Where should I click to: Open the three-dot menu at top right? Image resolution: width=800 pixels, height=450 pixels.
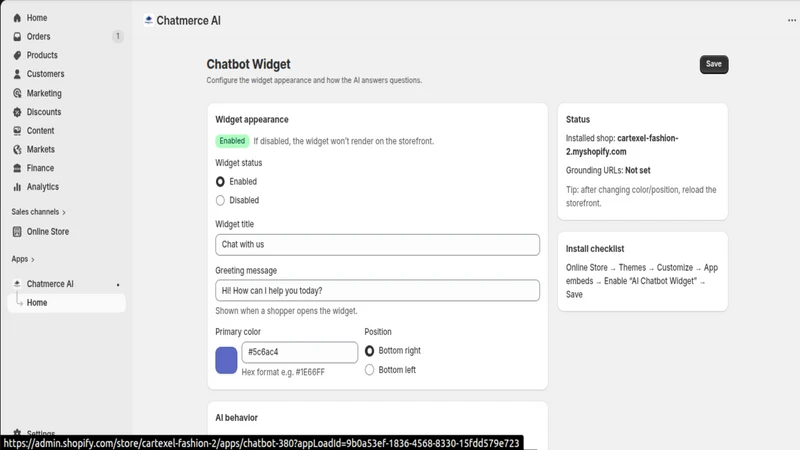click(791, 20)
